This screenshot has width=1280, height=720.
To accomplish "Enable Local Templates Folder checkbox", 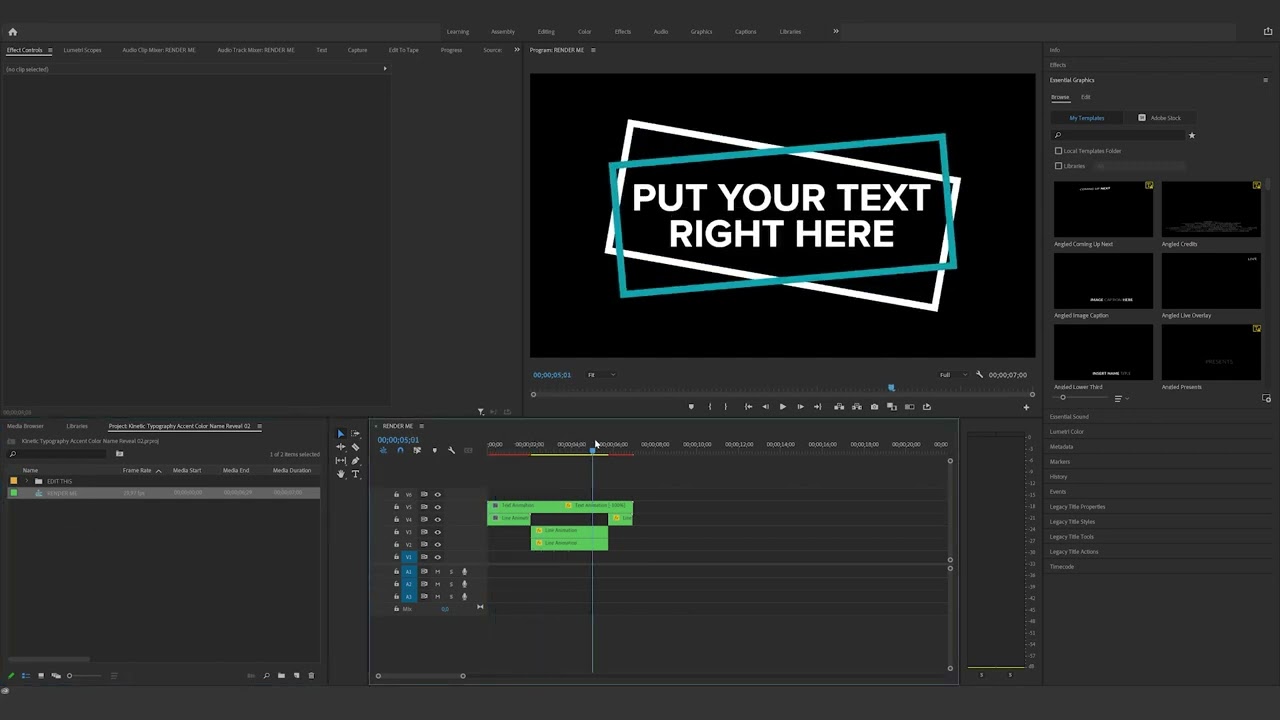I will coord(1059,151).
